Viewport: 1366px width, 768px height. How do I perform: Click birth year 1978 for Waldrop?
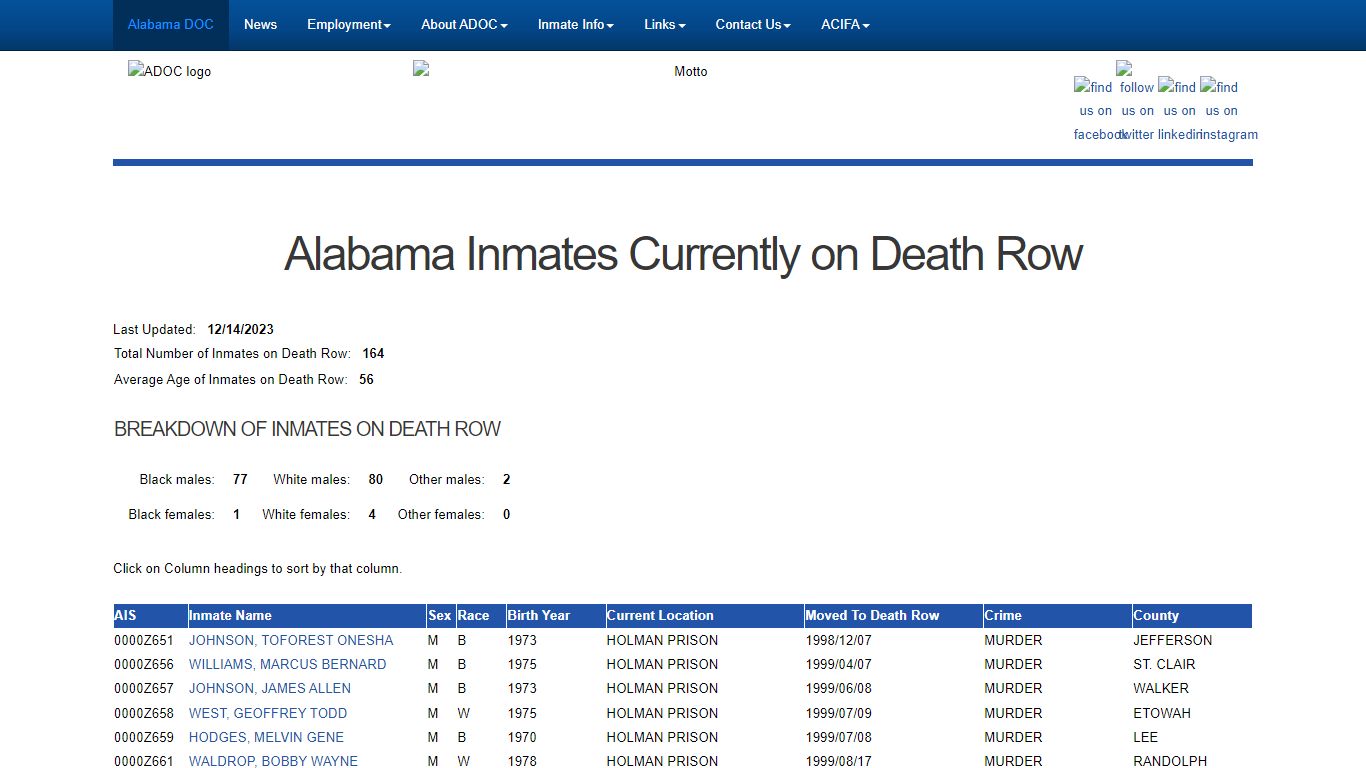pyautogui.click(x=522, y=761)
